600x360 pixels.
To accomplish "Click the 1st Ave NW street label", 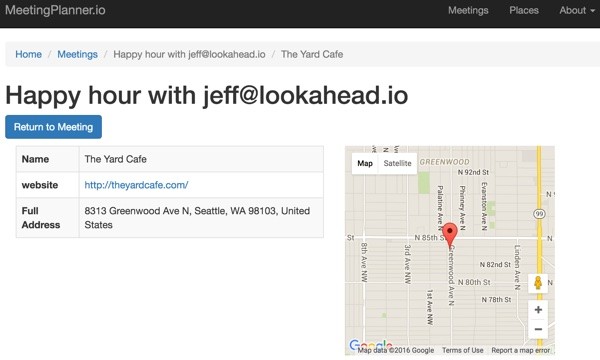I will click(x=430, y=307).
